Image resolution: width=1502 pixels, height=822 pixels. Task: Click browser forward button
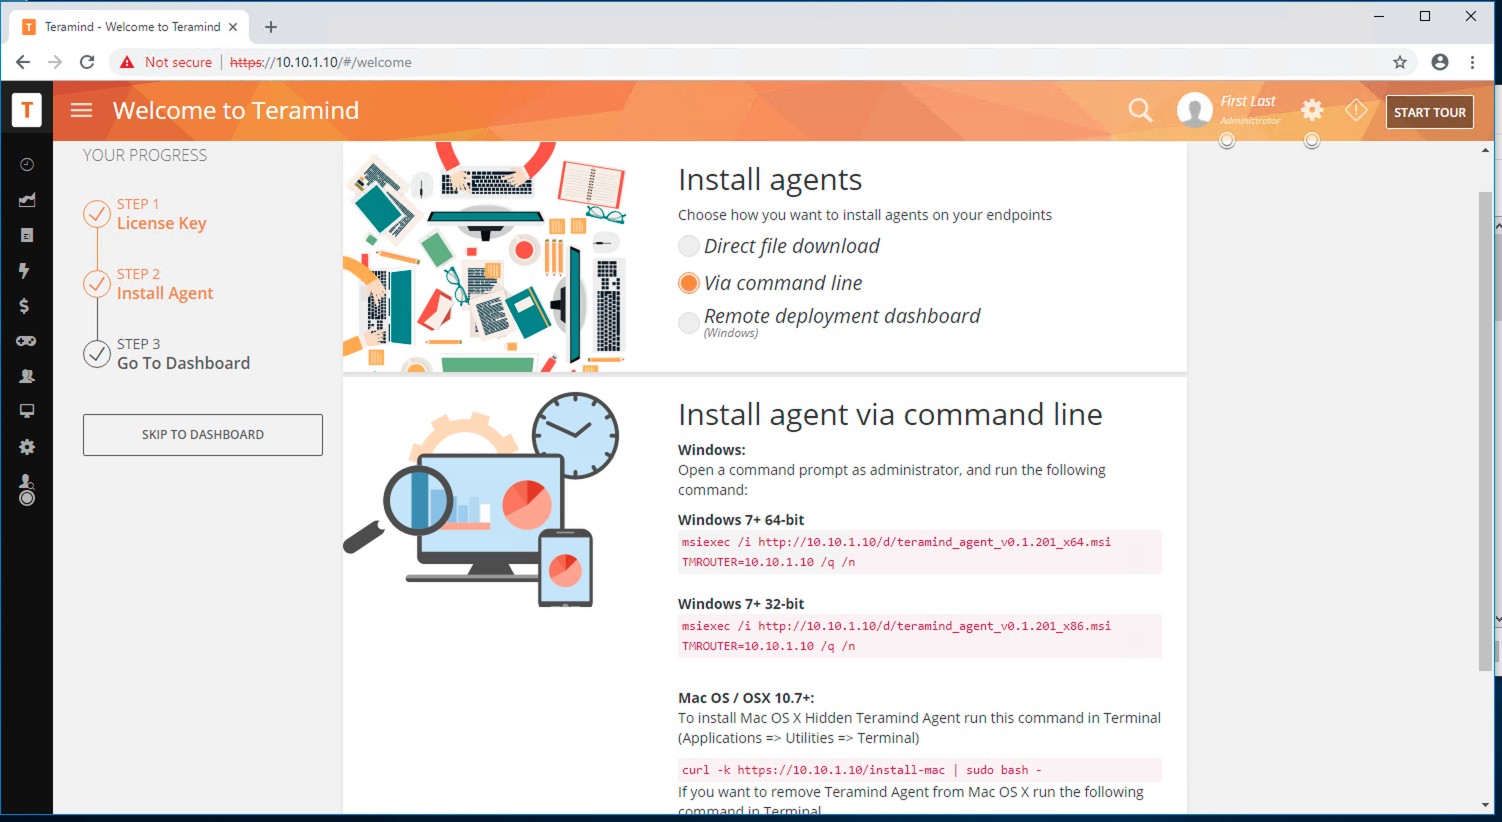[55, 62]
